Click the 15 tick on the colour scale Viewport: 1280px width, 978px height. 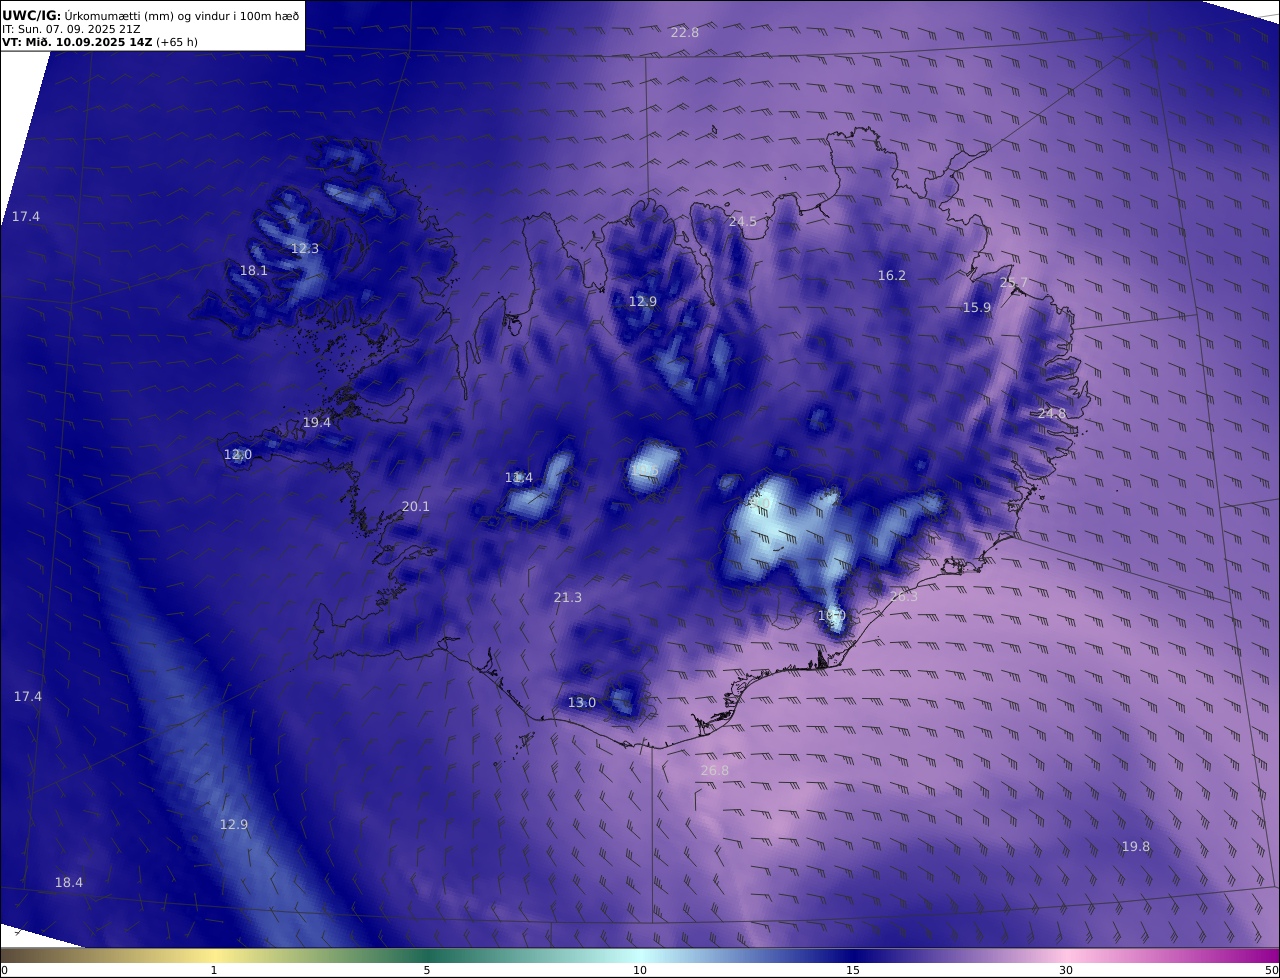pyautogui.click(x=853, y=970)
